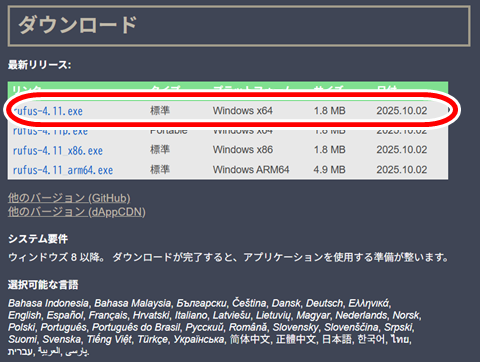
Task: Select 標準 type cell in rufus-4.11.exe row
Action: 160,110
